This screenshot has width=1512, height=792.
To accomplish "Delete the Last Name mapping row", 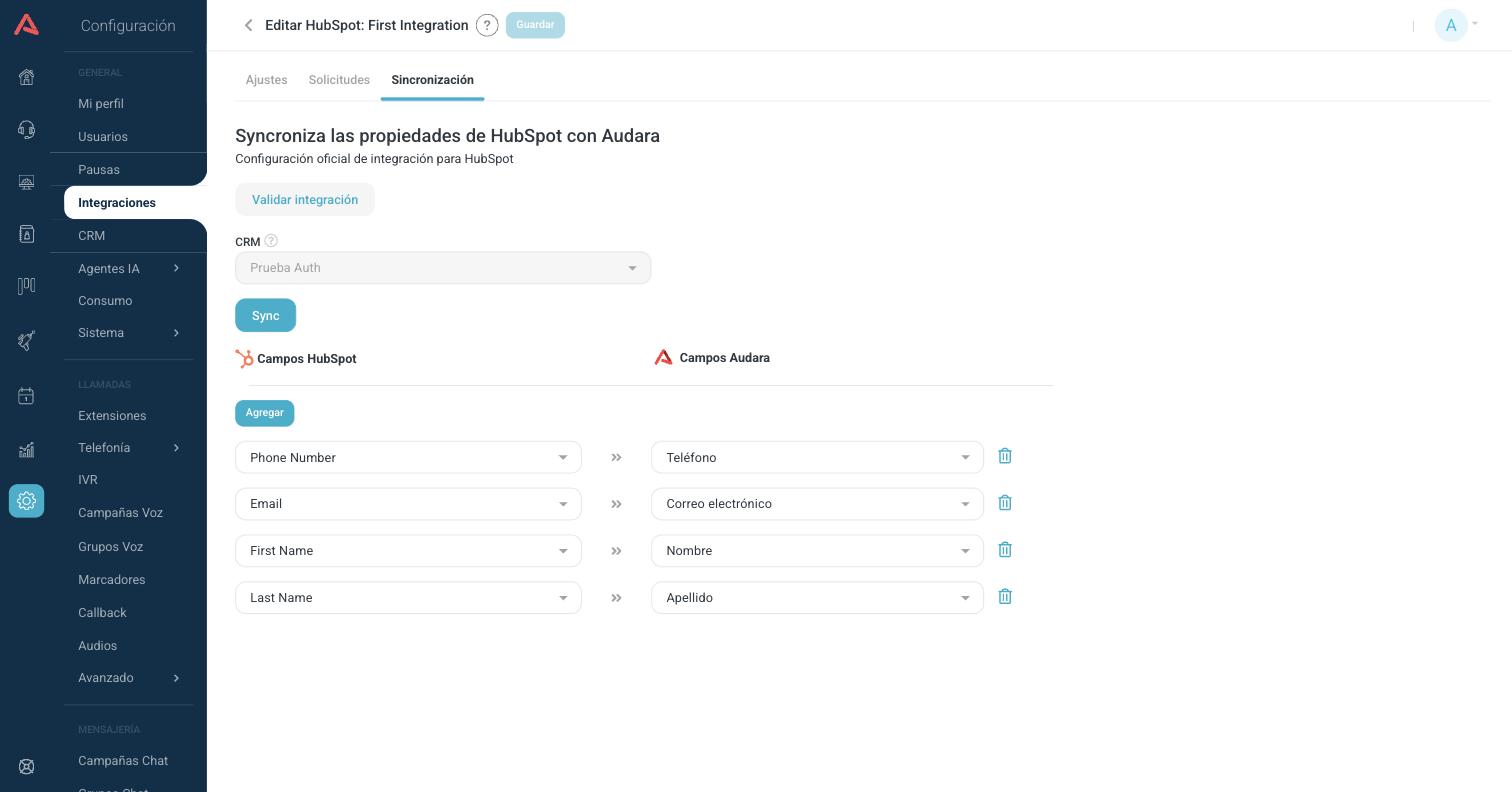I will [1005, 597].
